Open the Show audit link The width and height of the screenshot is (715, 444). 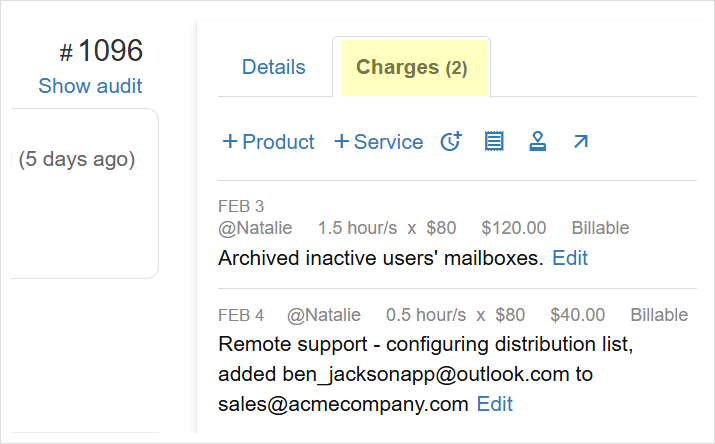(x=90, y=86)
